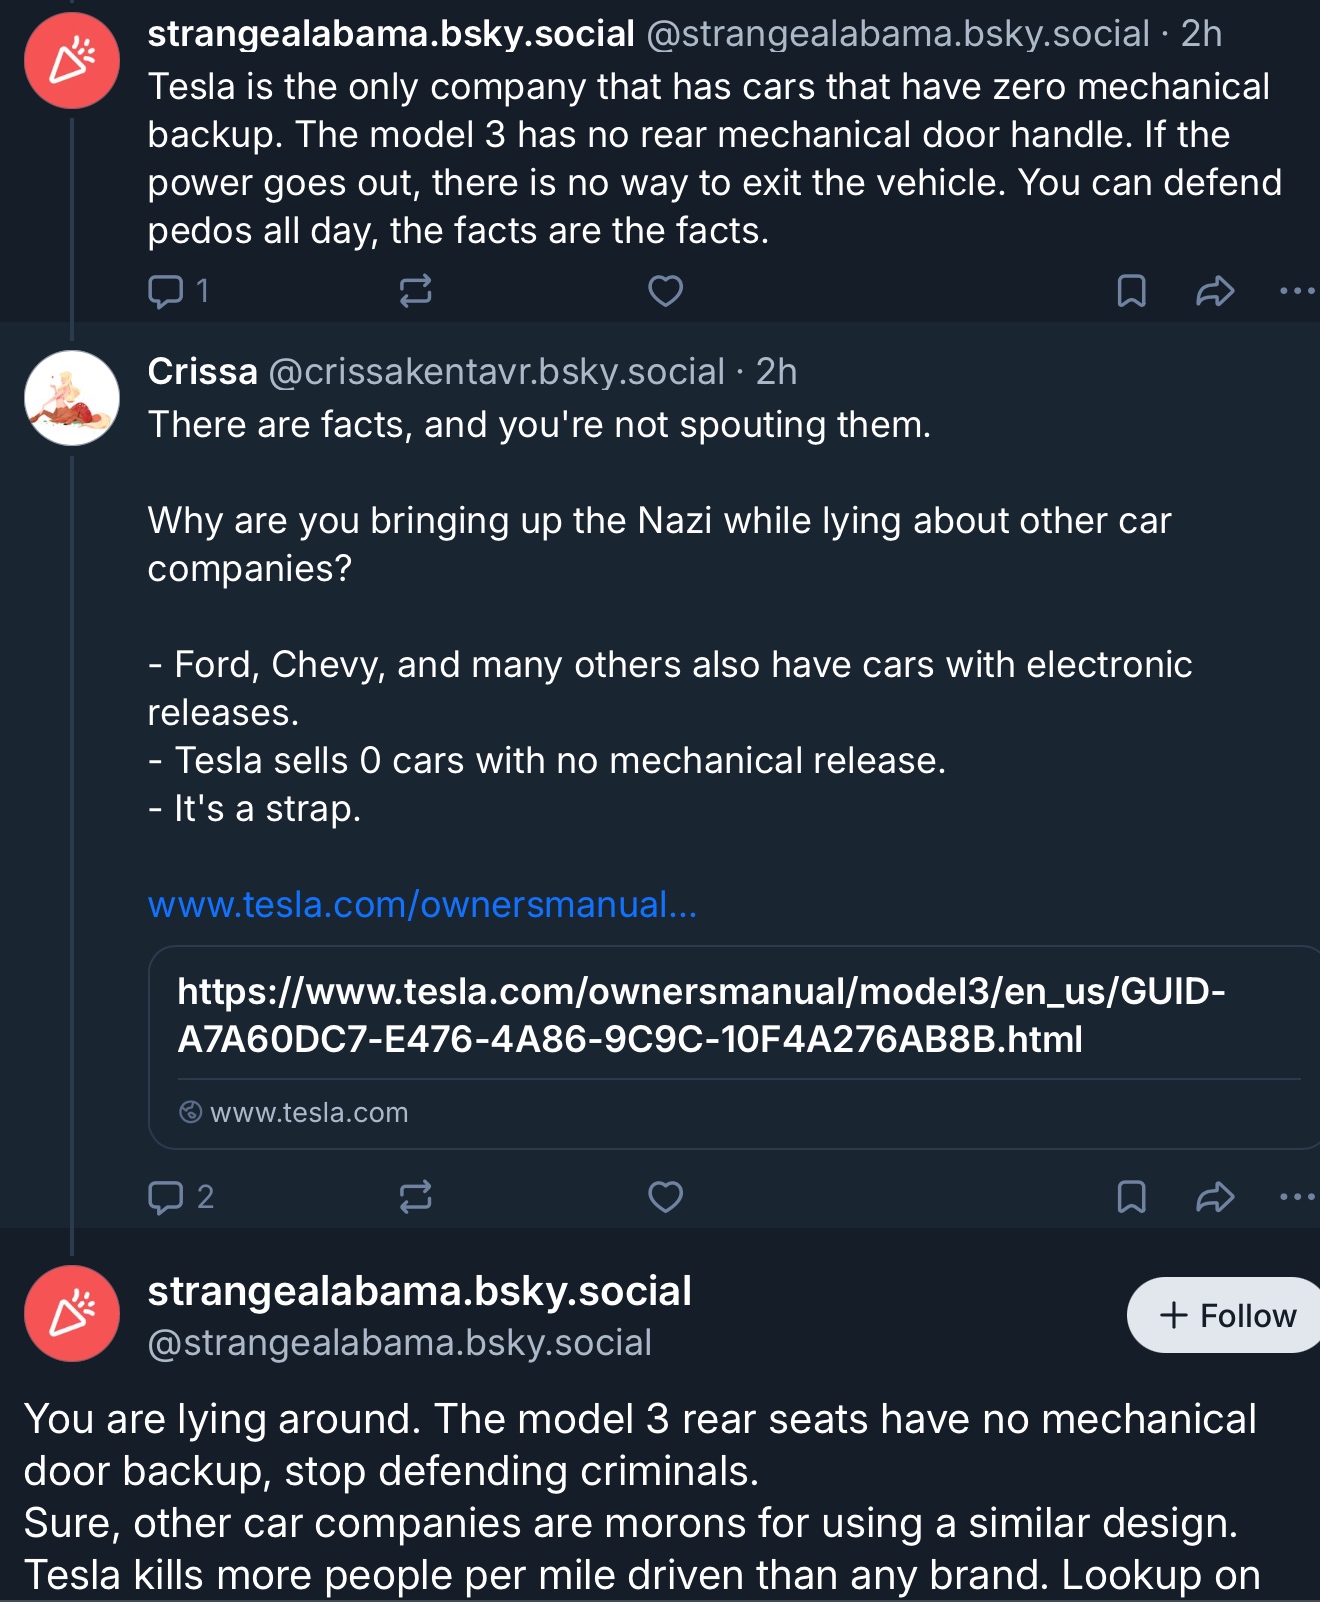
Task: Reply to Crissa's post
Action: click(166, 1197)
